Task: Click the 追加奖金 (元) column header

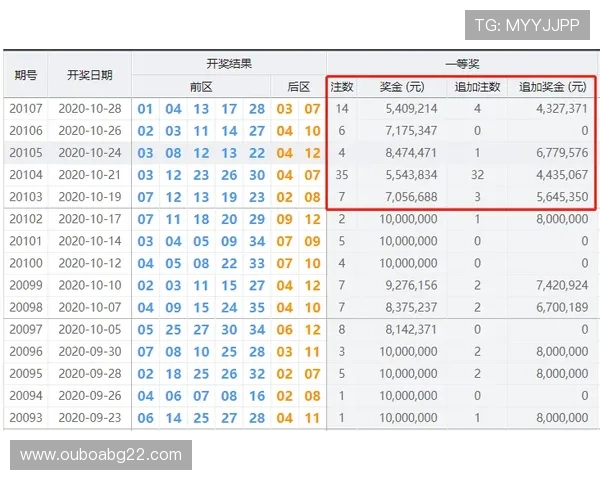Action: click(x=553, y=87)
